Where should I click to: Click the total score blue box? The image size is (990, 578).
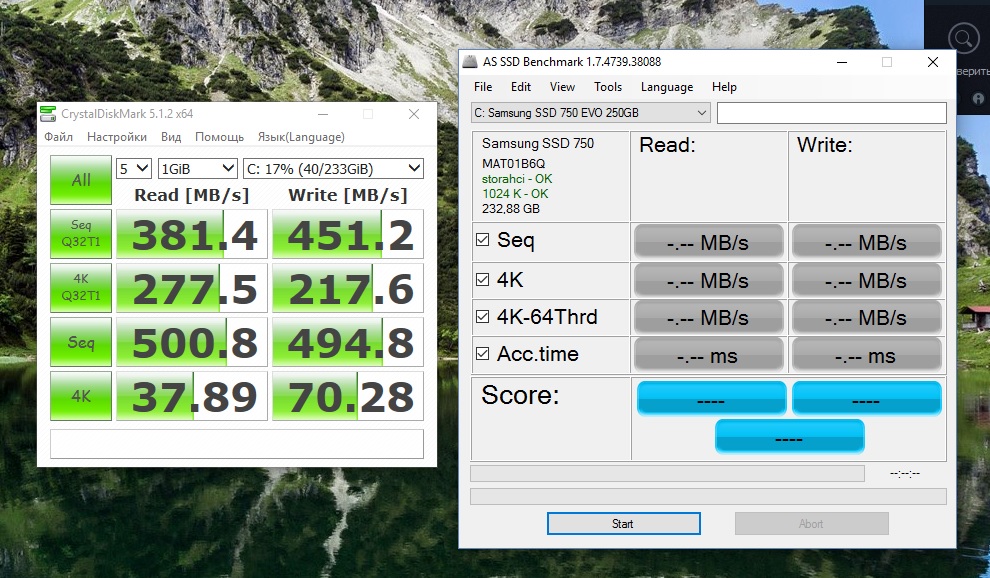[789, 436]
